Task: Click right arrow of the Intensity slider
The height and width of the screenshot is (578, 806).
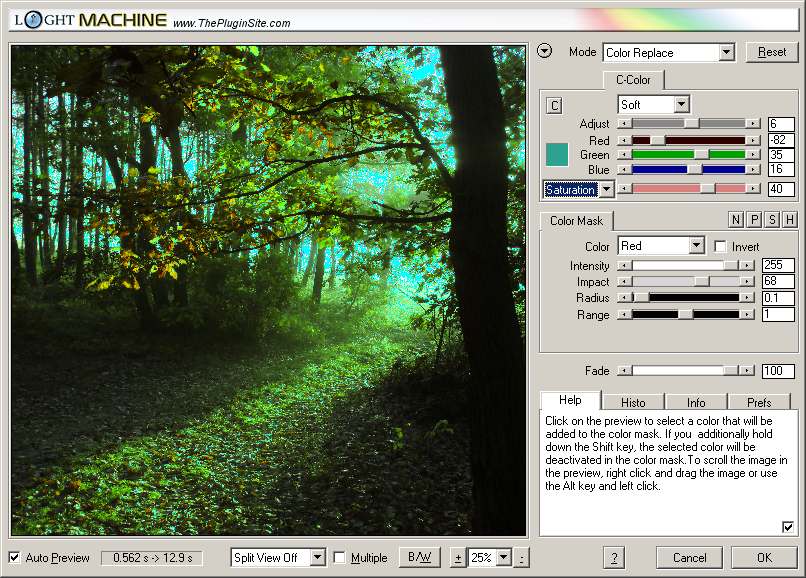Action: [x=746, y=265]
